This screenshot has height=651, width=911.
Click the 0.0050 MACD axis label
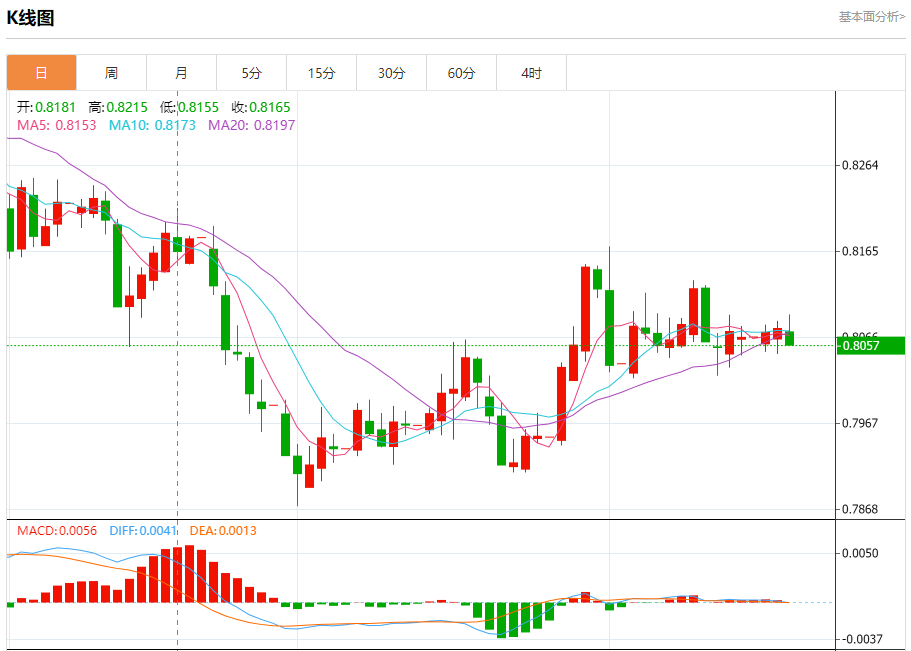860,553
